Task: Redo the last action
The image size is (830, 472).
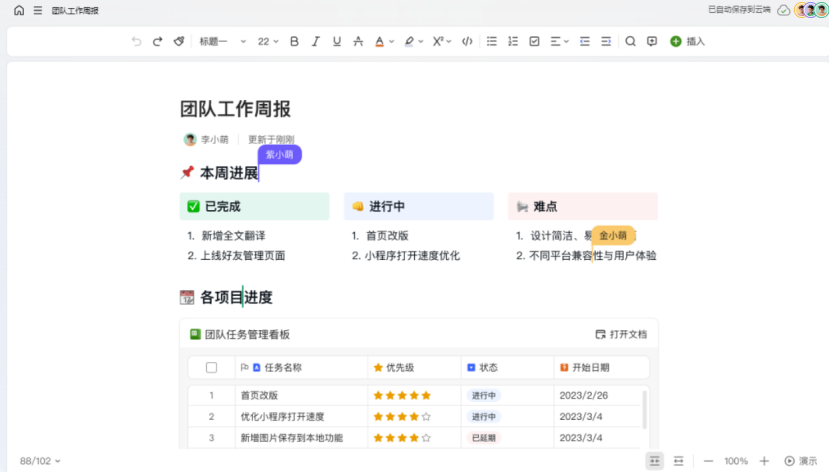Action: point(157,41)
